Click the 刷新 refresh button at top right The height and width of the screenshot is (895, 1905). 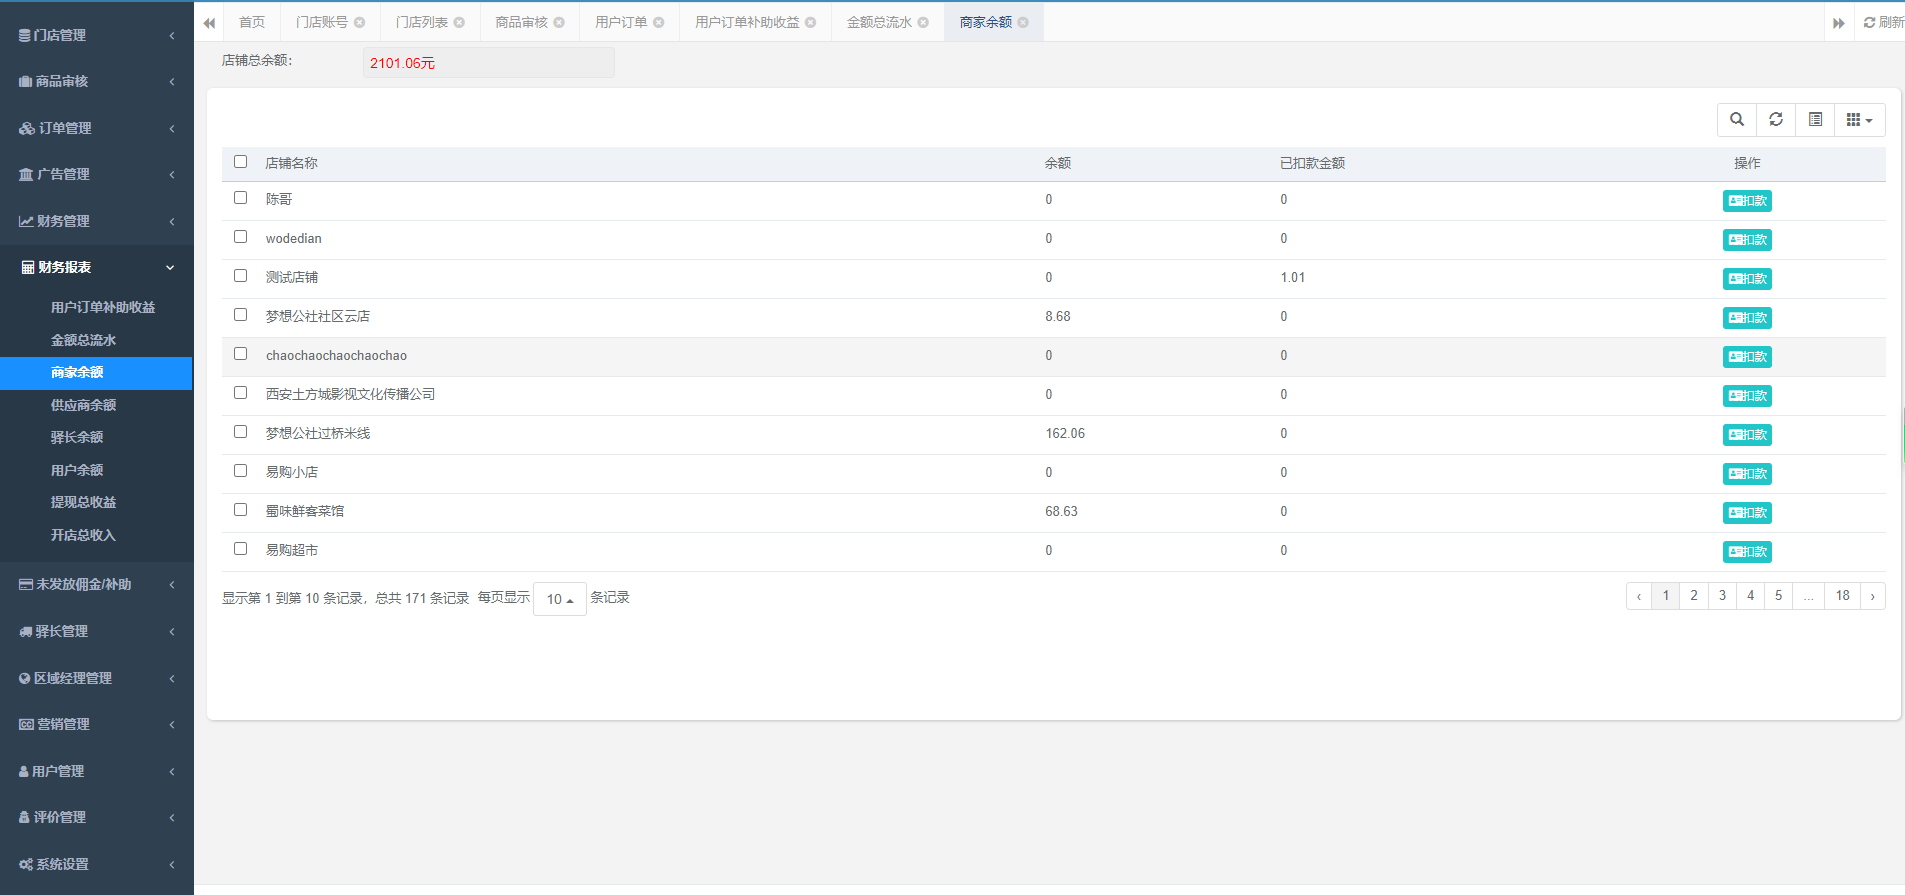click(1884, 22)
